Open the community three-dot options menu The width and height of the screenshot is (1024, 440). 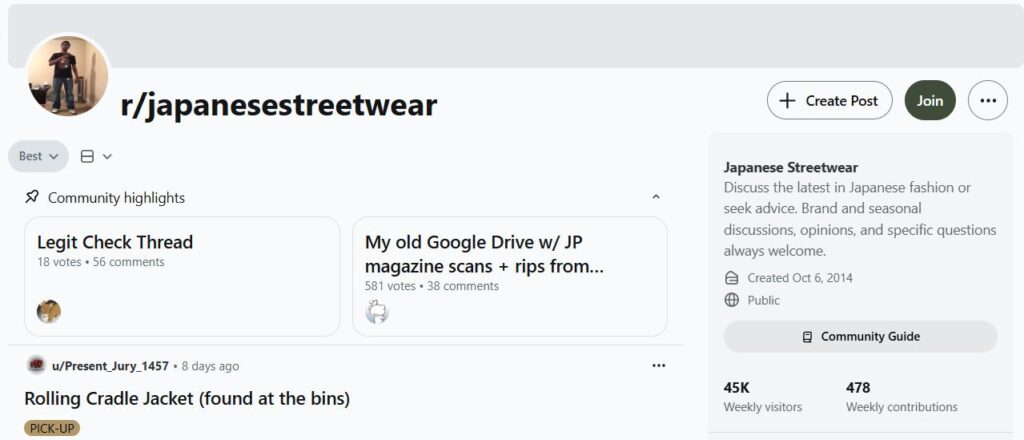point(988,100)
